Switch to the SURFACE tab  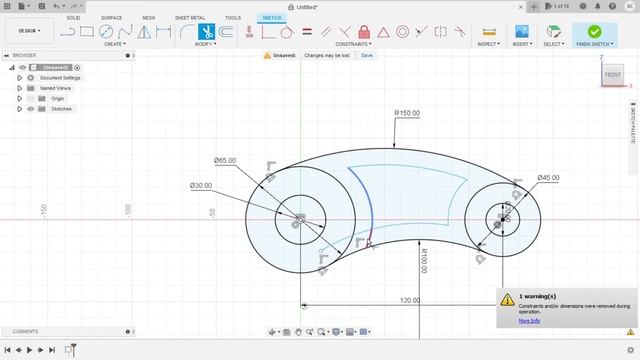pyautogui.click(x=111, y=18)
